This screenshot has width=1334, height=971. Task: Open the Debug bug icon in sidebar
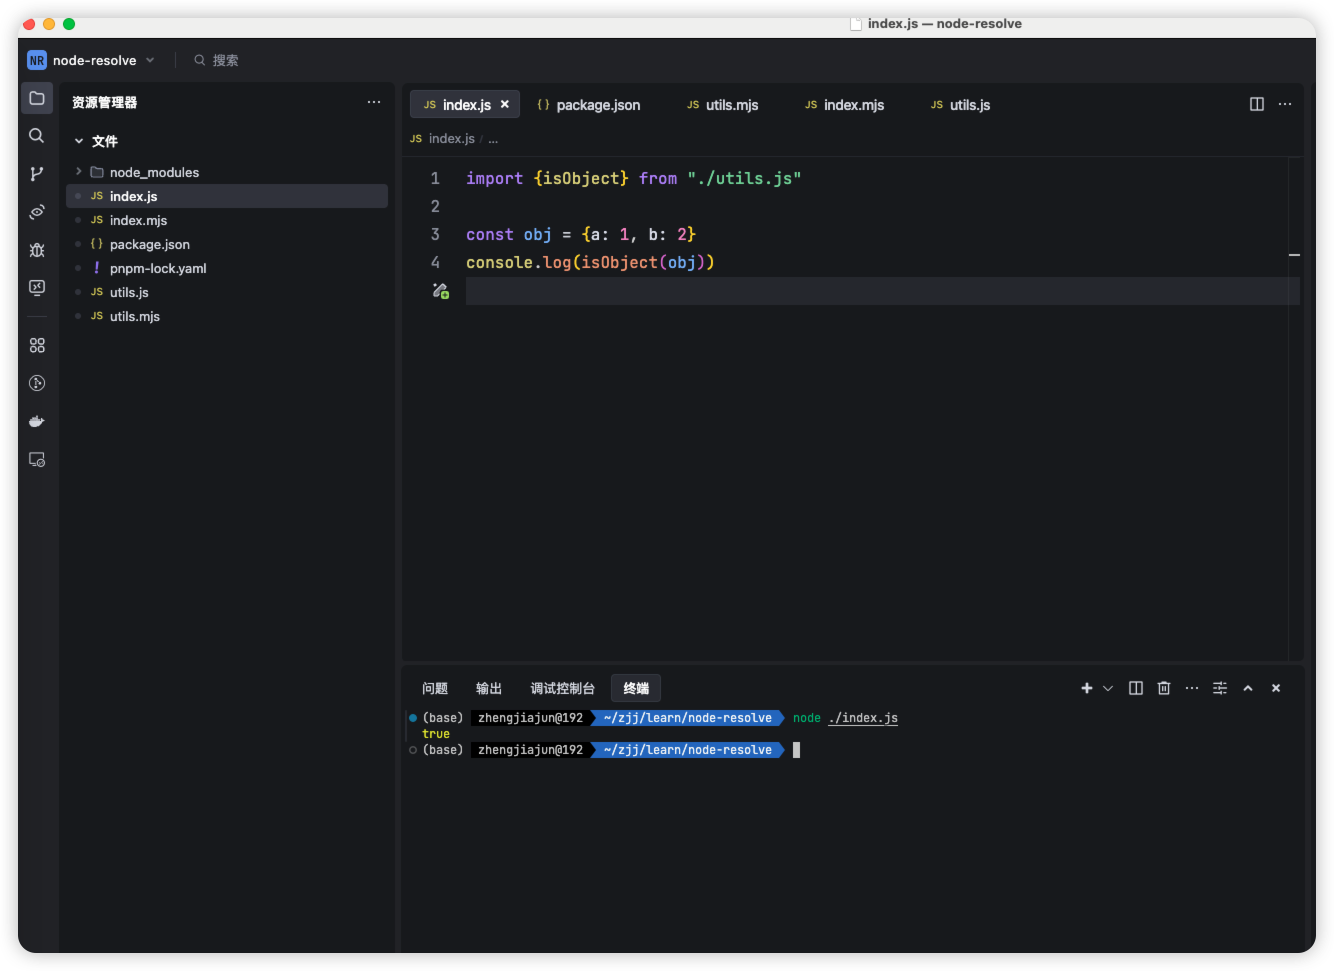(x=37, y=250)
